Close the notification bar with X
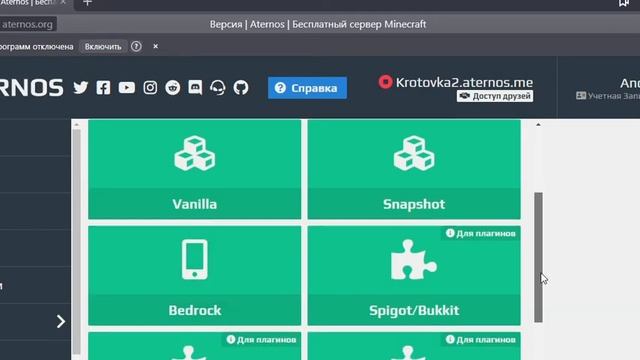The height and width of the screenshot is (360, 640). pos(156,47)
